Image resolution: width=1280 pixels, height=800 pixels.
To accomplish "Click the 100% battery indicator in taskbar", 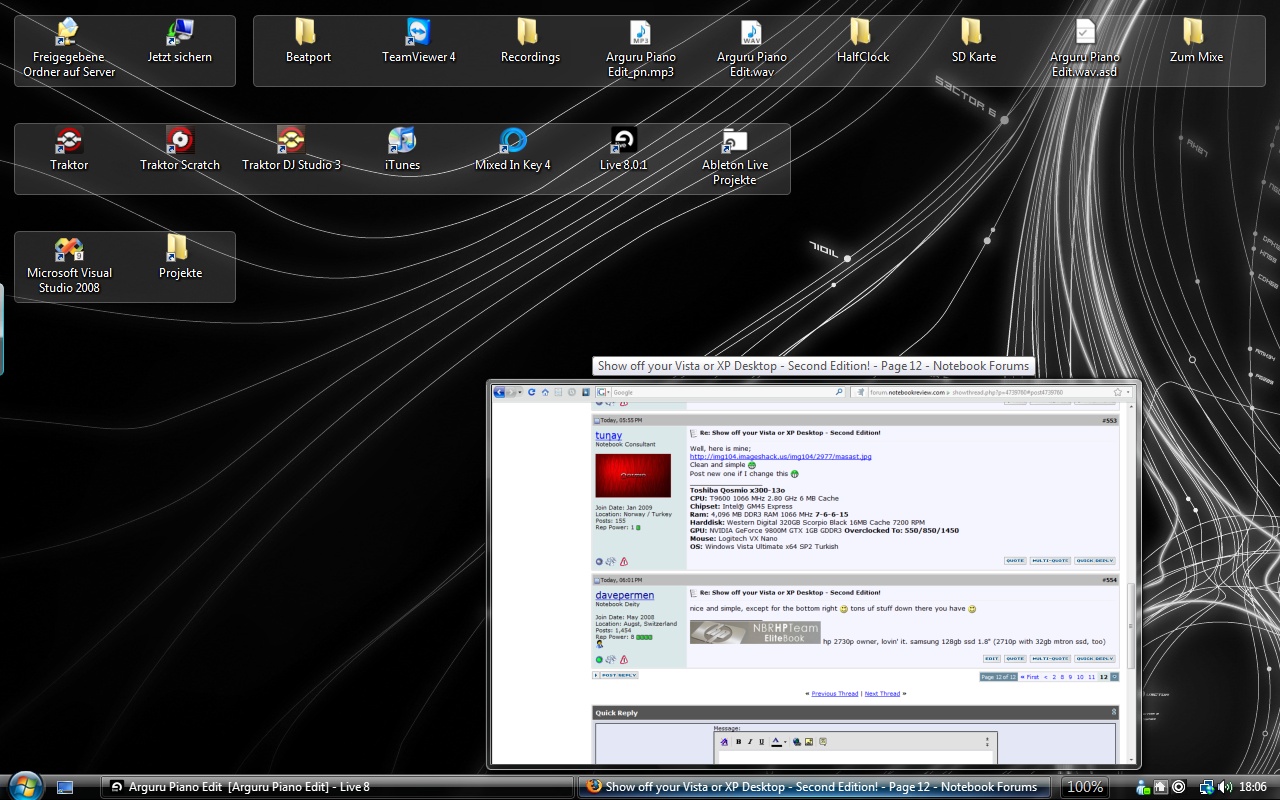I will click(x=1085, y=787).
